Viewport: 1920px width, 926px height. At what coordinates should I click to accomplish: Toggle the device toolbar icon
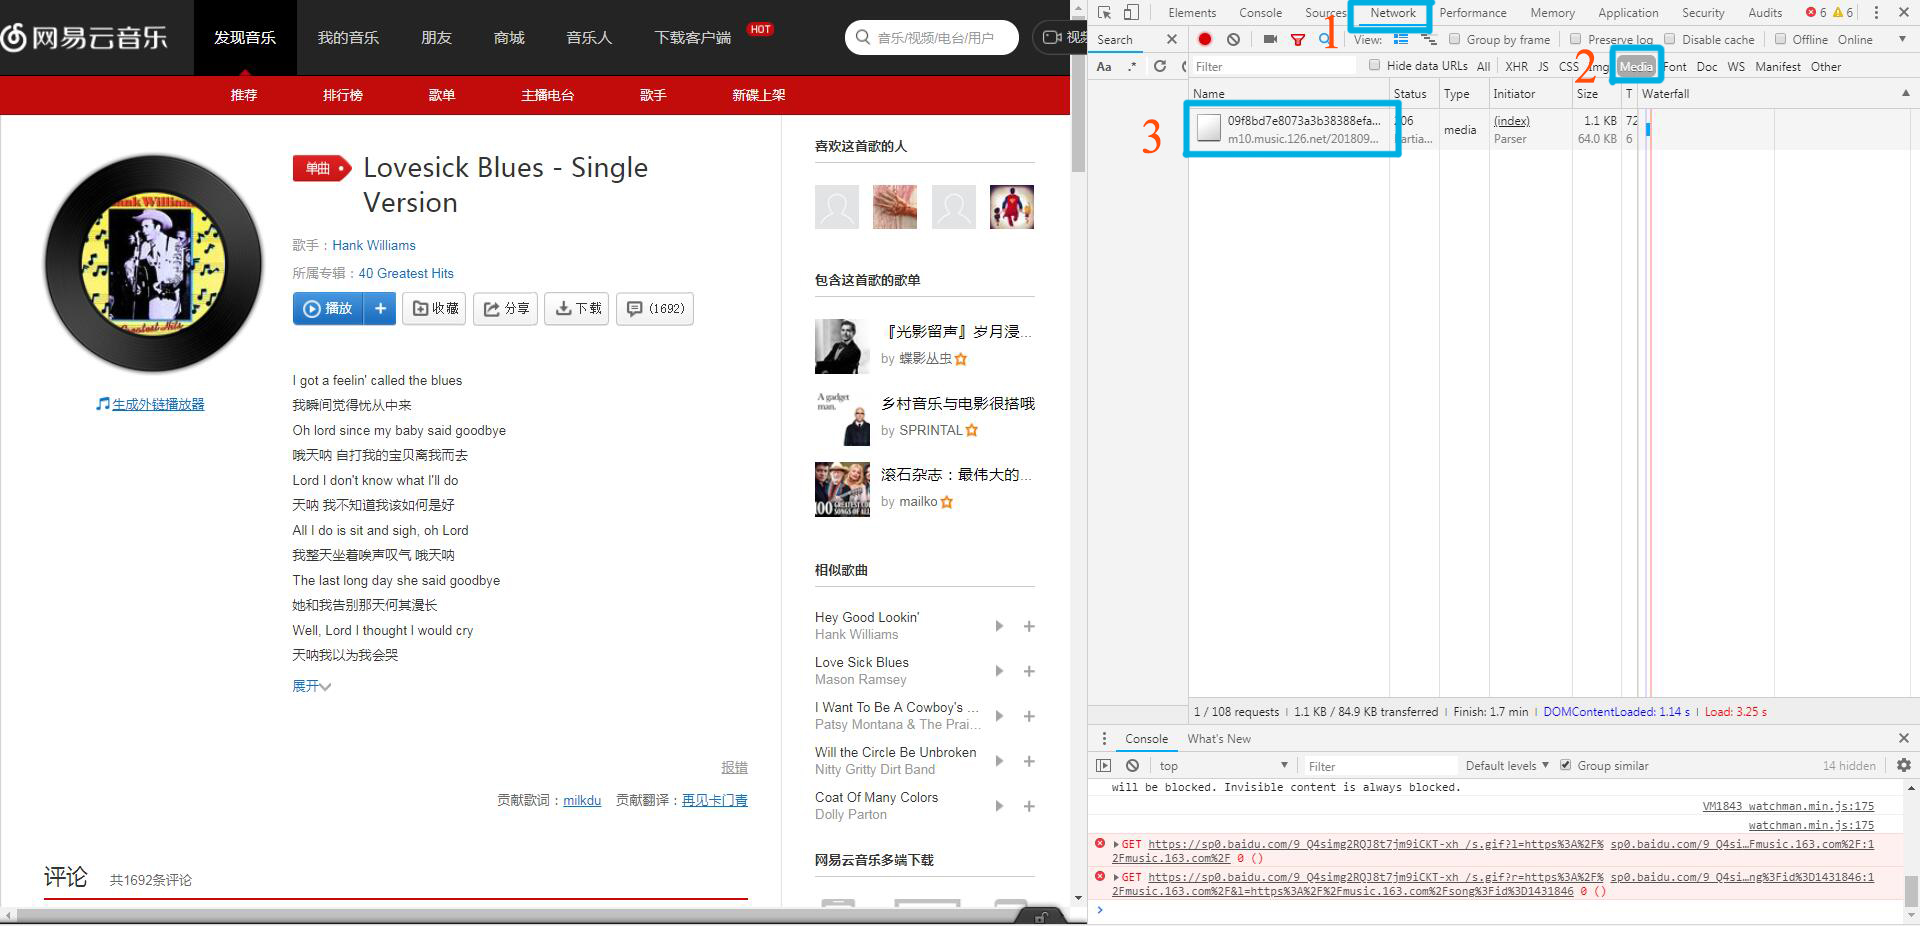[x=1131, y=13]
